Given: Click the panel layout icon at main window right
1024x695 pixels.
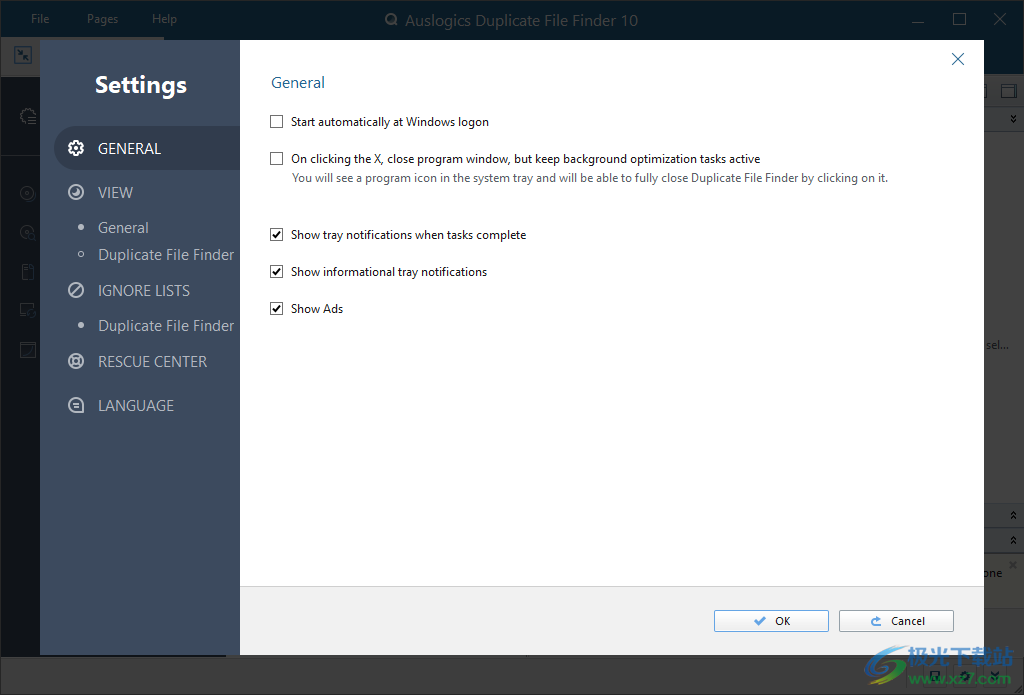Looking at the screenshot, I should [x=1009, y=91].
